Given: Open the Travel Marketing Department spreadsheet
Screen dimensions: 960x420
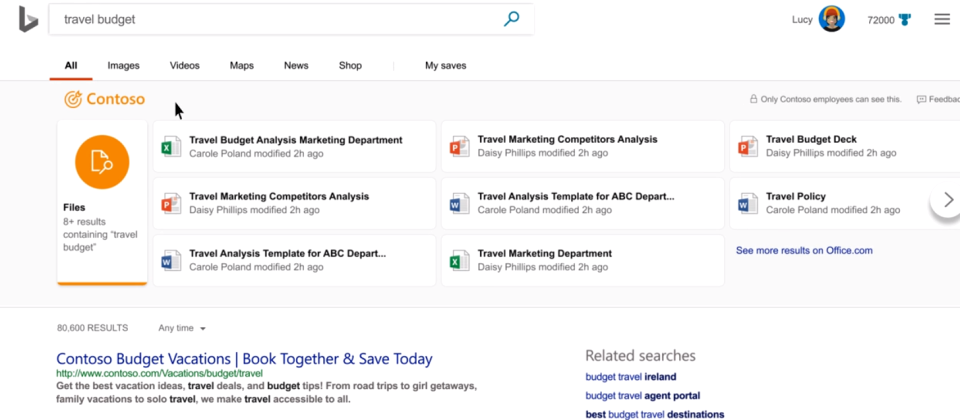Looking at the screenshot, I should point(583,260).
